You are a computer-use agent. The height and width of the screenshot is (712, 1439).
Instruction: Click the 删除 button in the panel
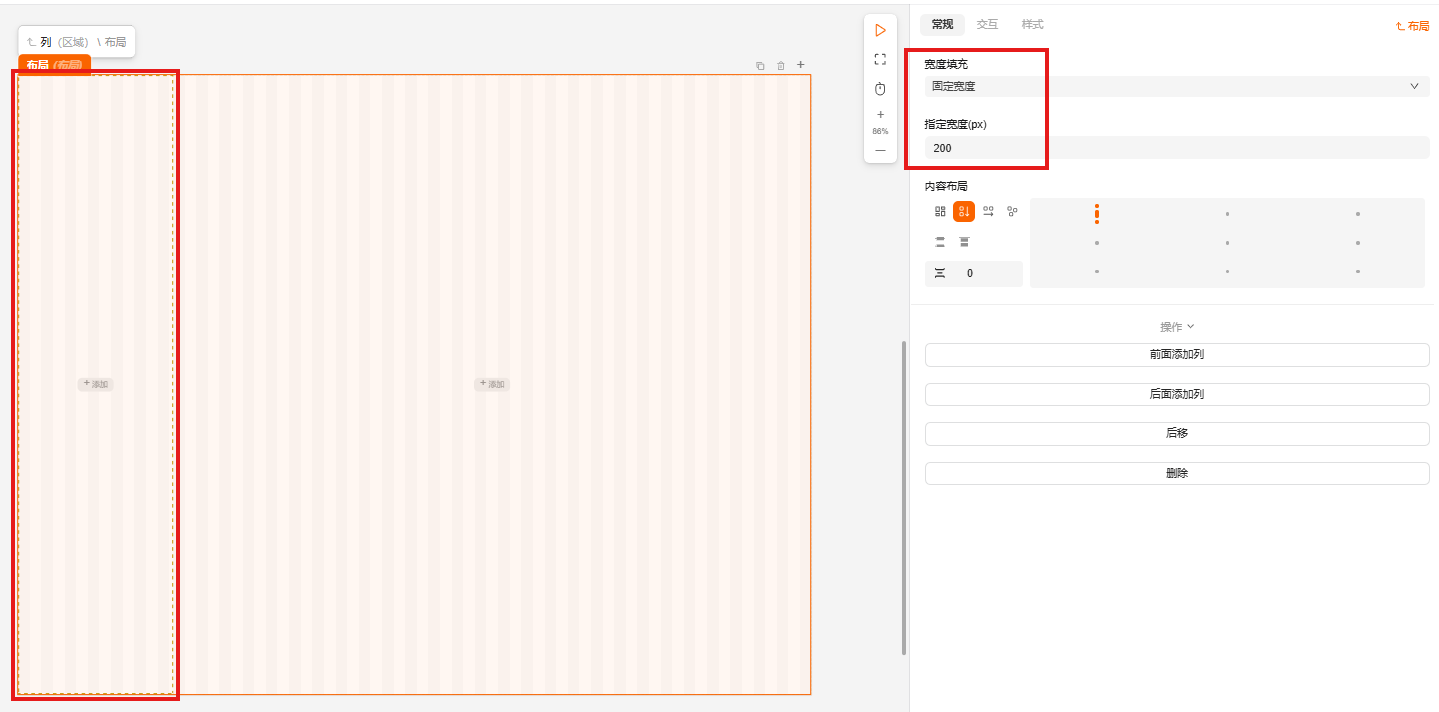point(1176,473)
